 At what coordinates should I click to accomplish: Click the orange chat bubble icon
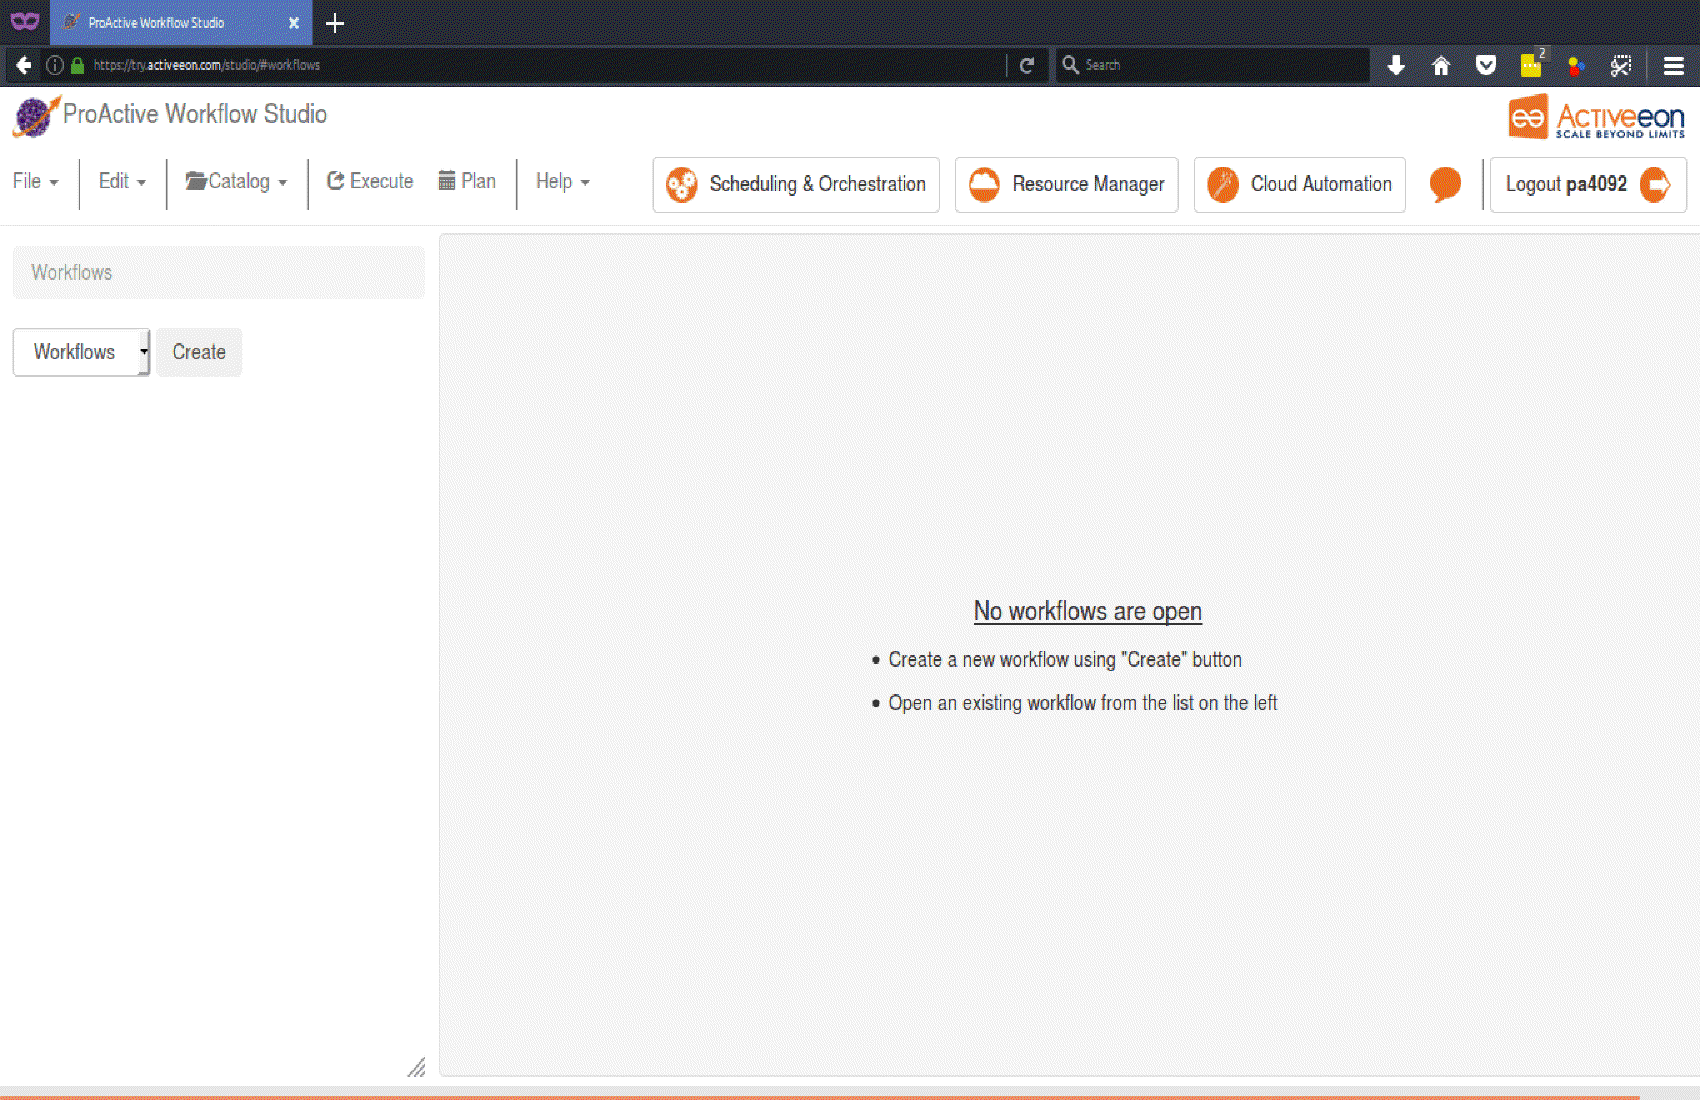coord(1445,184)
